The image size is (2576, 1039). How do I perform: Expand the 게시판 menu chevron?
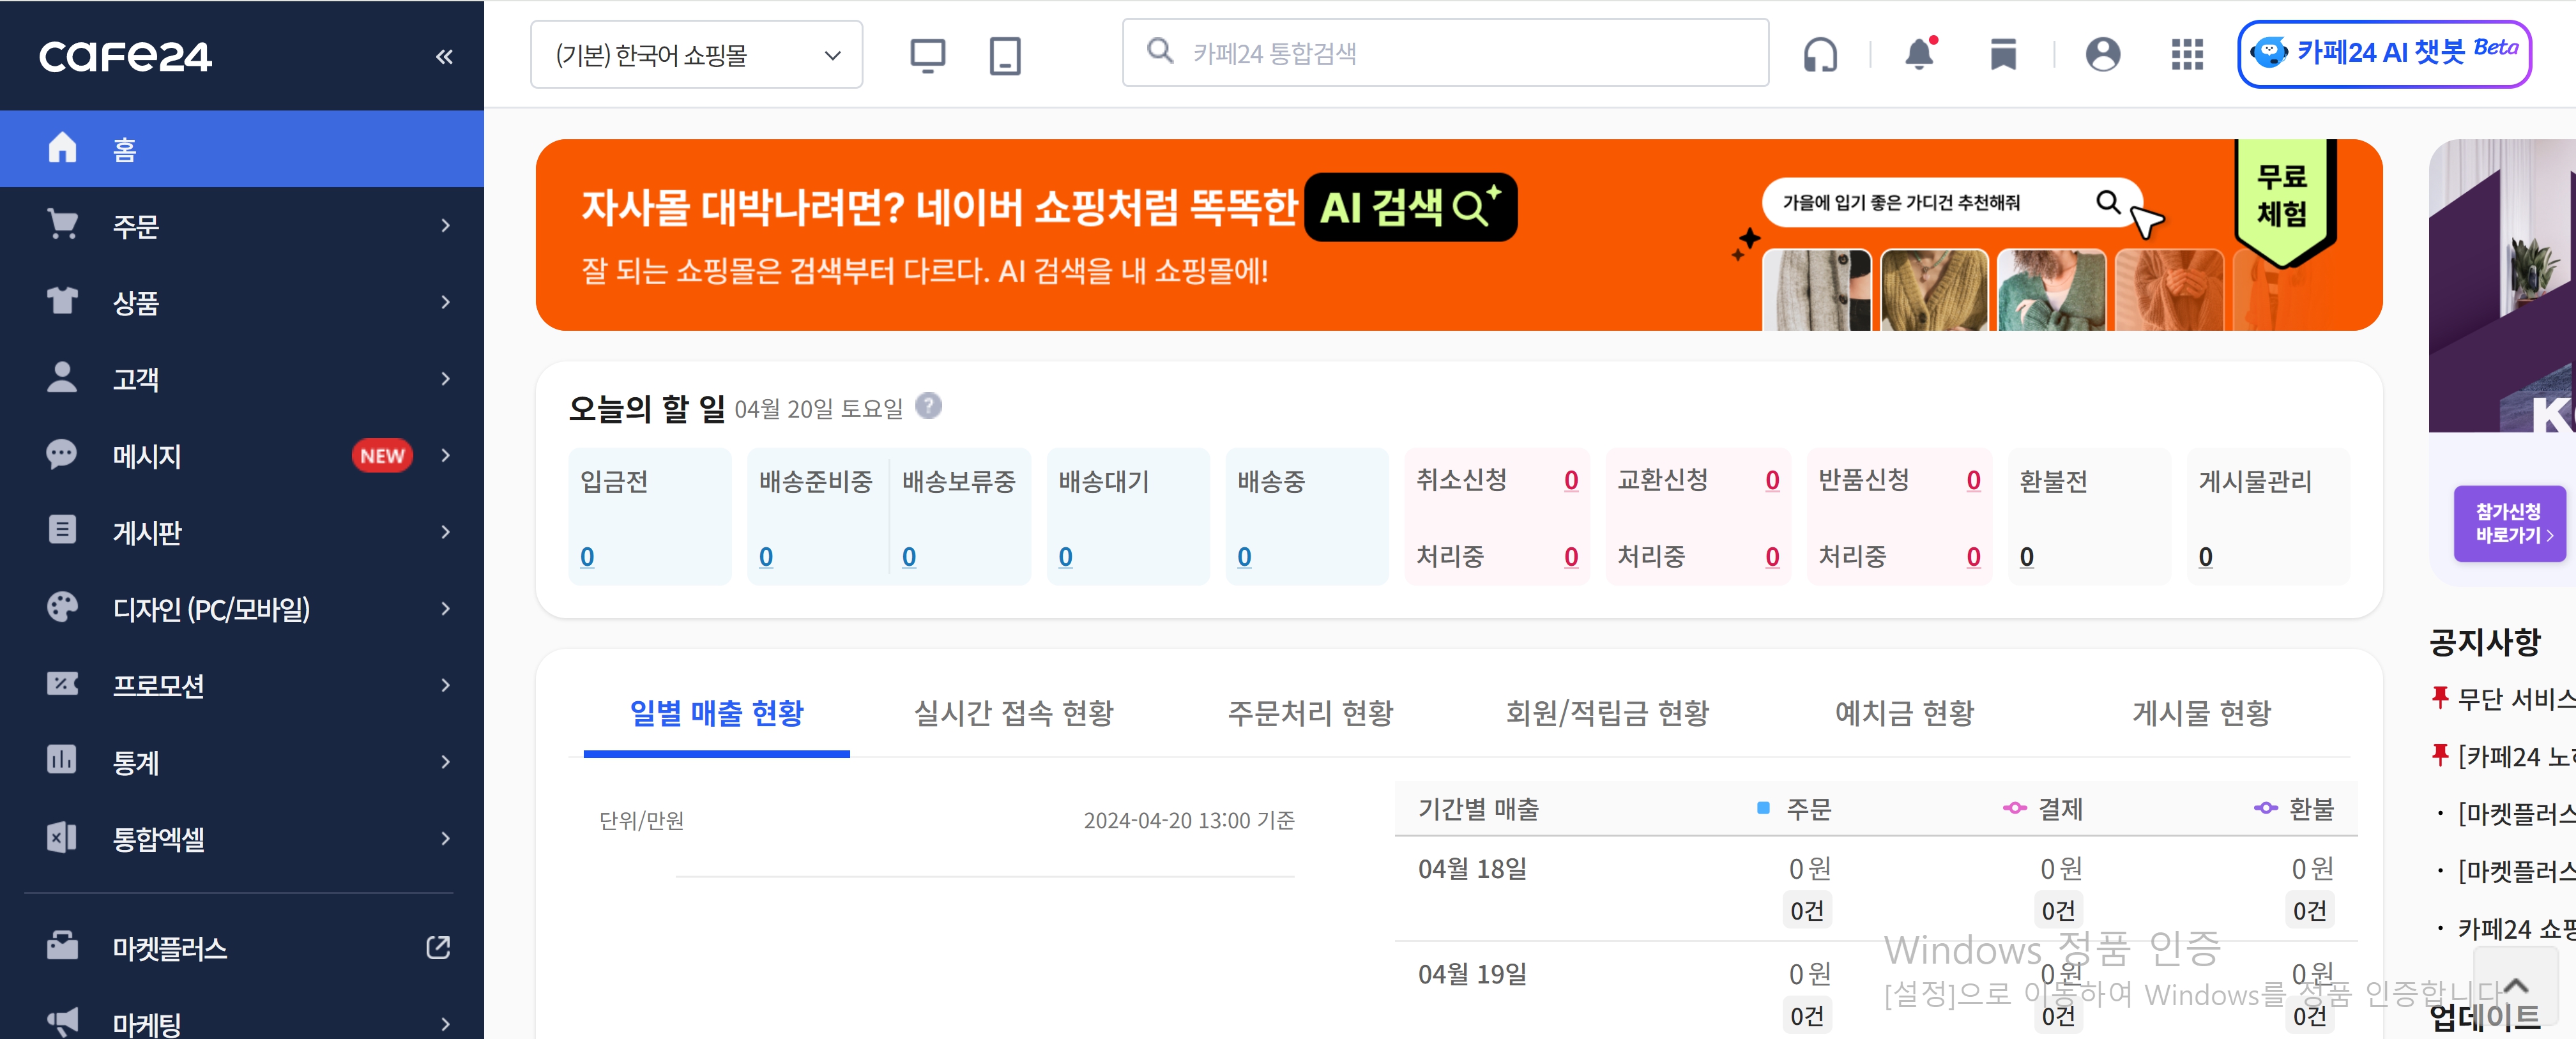tap(445, 531)
